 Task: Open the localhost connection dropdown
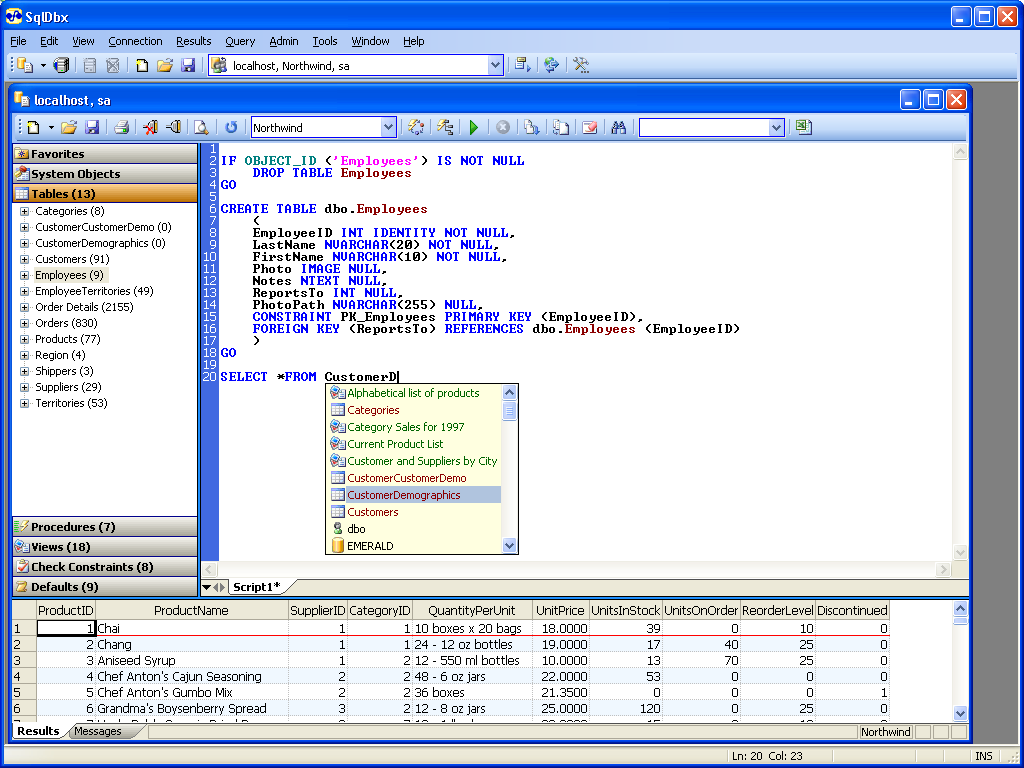[x=495, y=65]
